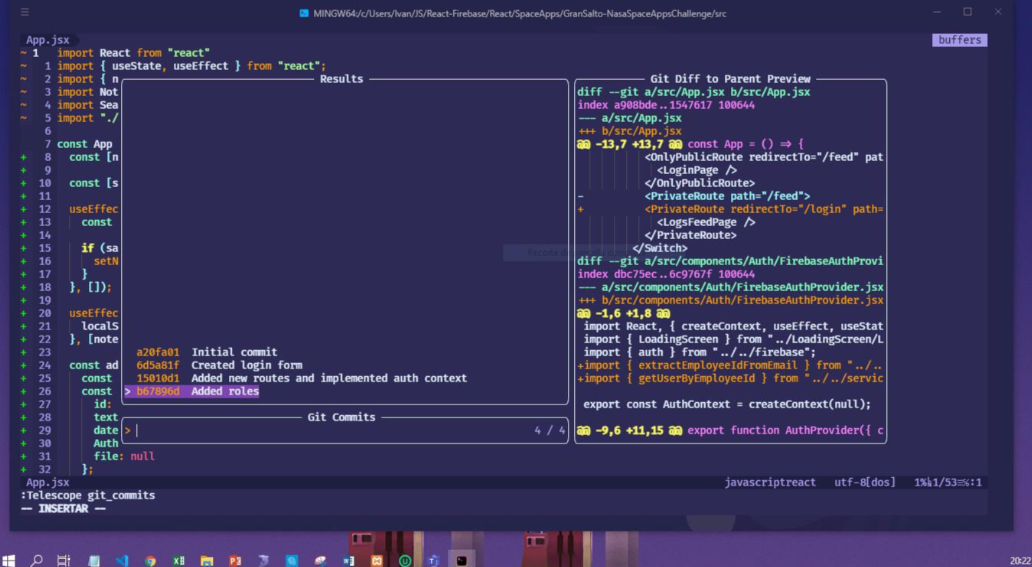The height and width of the screenshot is (567, 1032).
Task: Open Microsoft Teams from the taskbar
Action: (x=433, y=560)
